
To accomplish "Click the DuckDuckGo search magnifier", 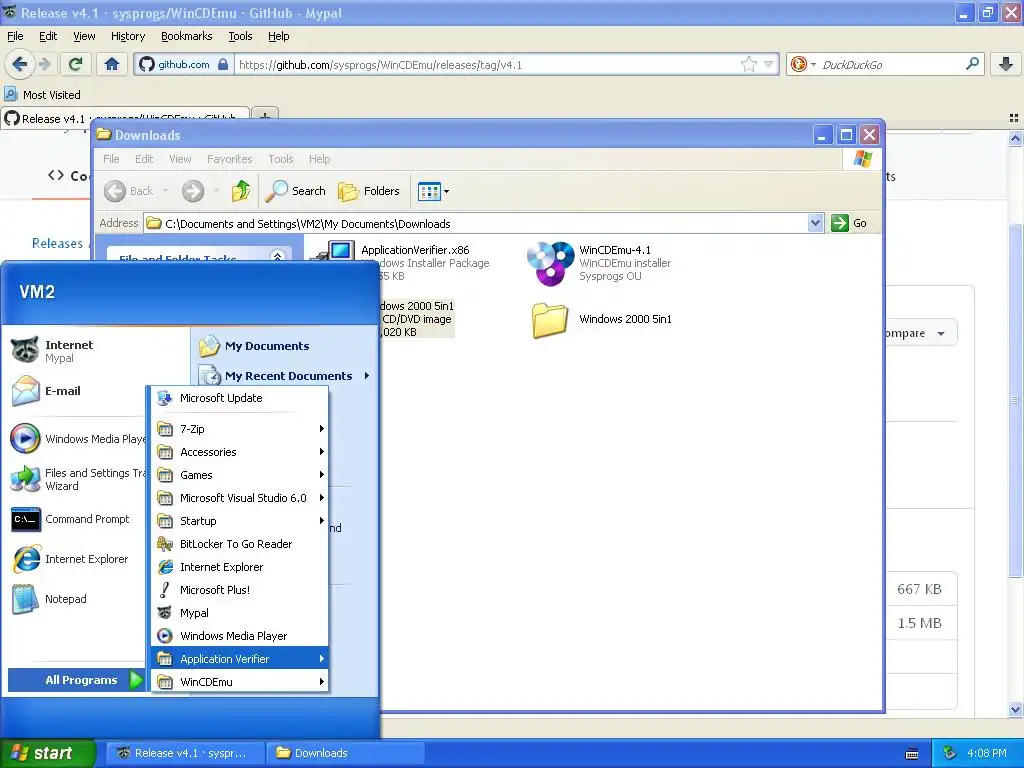I will 972,64.
